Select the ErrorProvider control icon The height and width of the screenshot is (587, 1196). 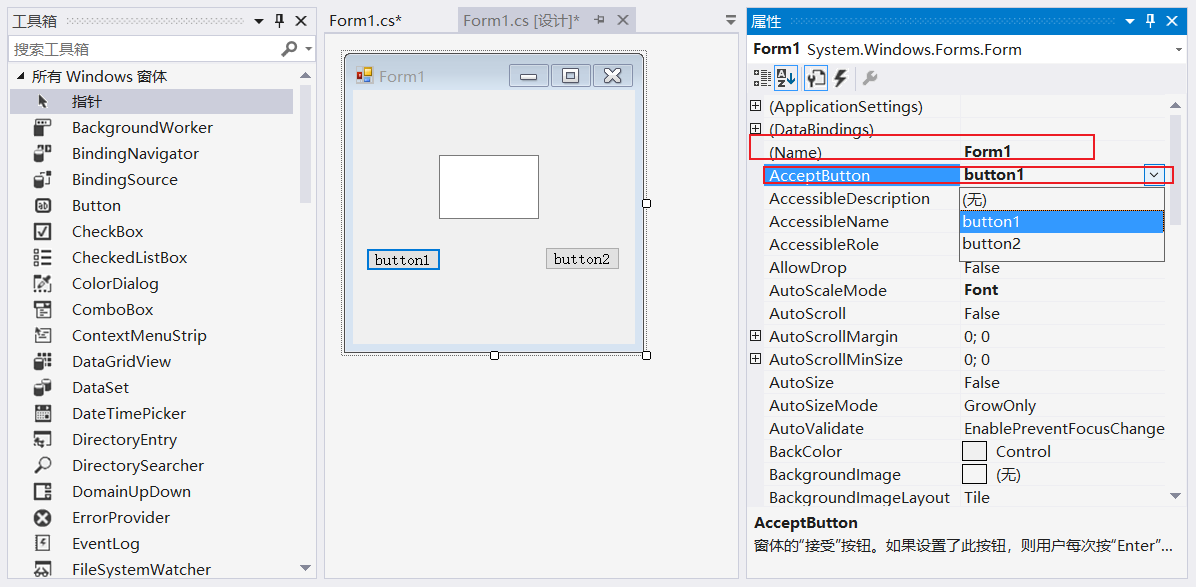[x=43, y=518]
